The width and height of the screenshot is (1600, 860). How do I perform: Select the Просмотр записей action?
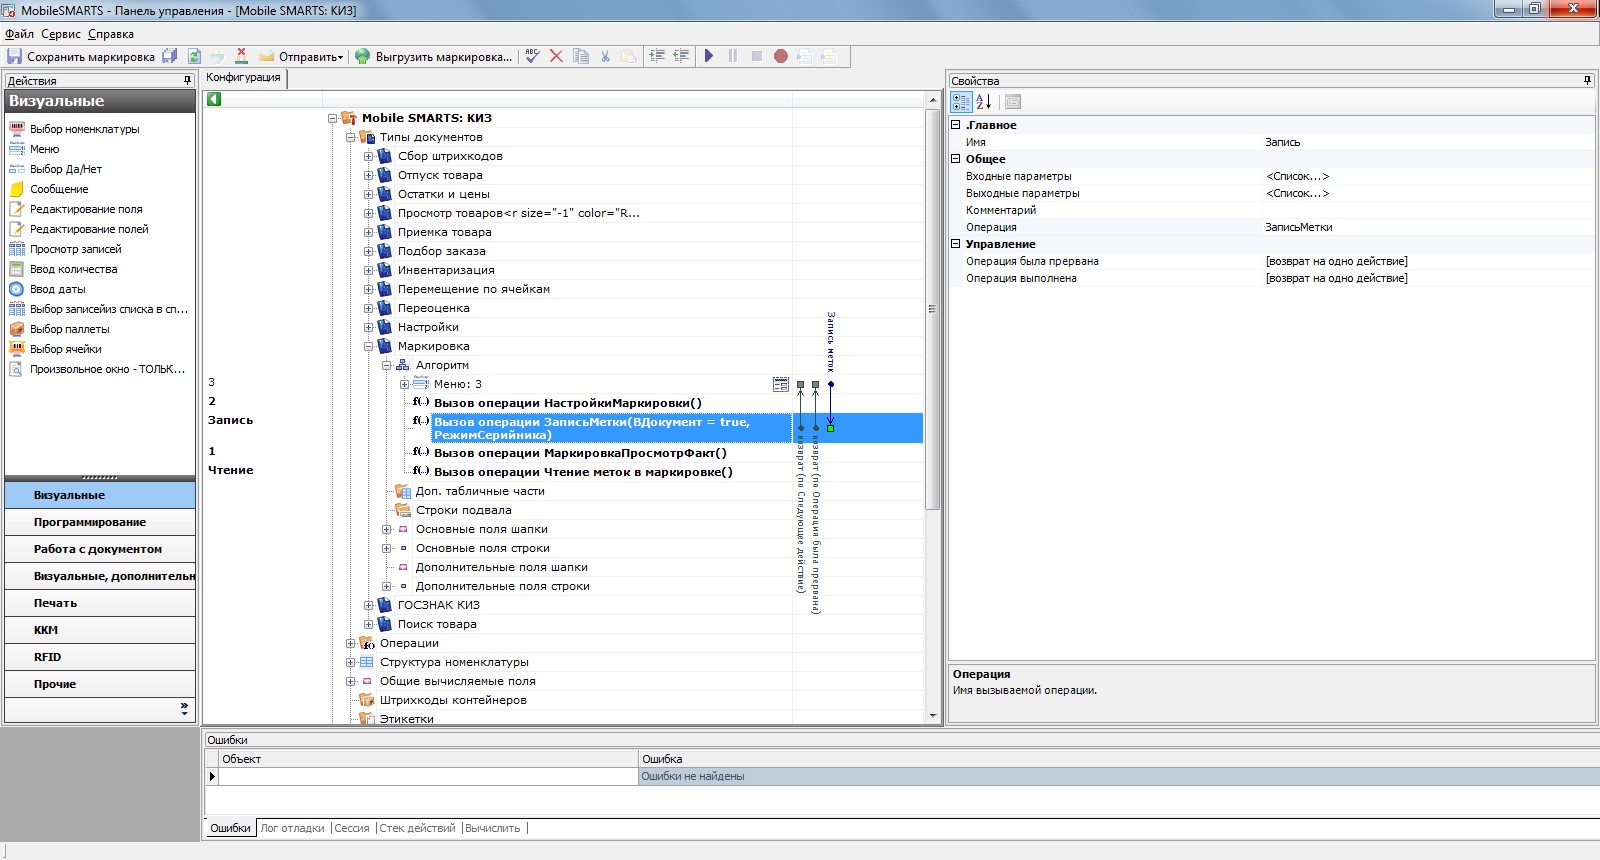click(76, 249)
